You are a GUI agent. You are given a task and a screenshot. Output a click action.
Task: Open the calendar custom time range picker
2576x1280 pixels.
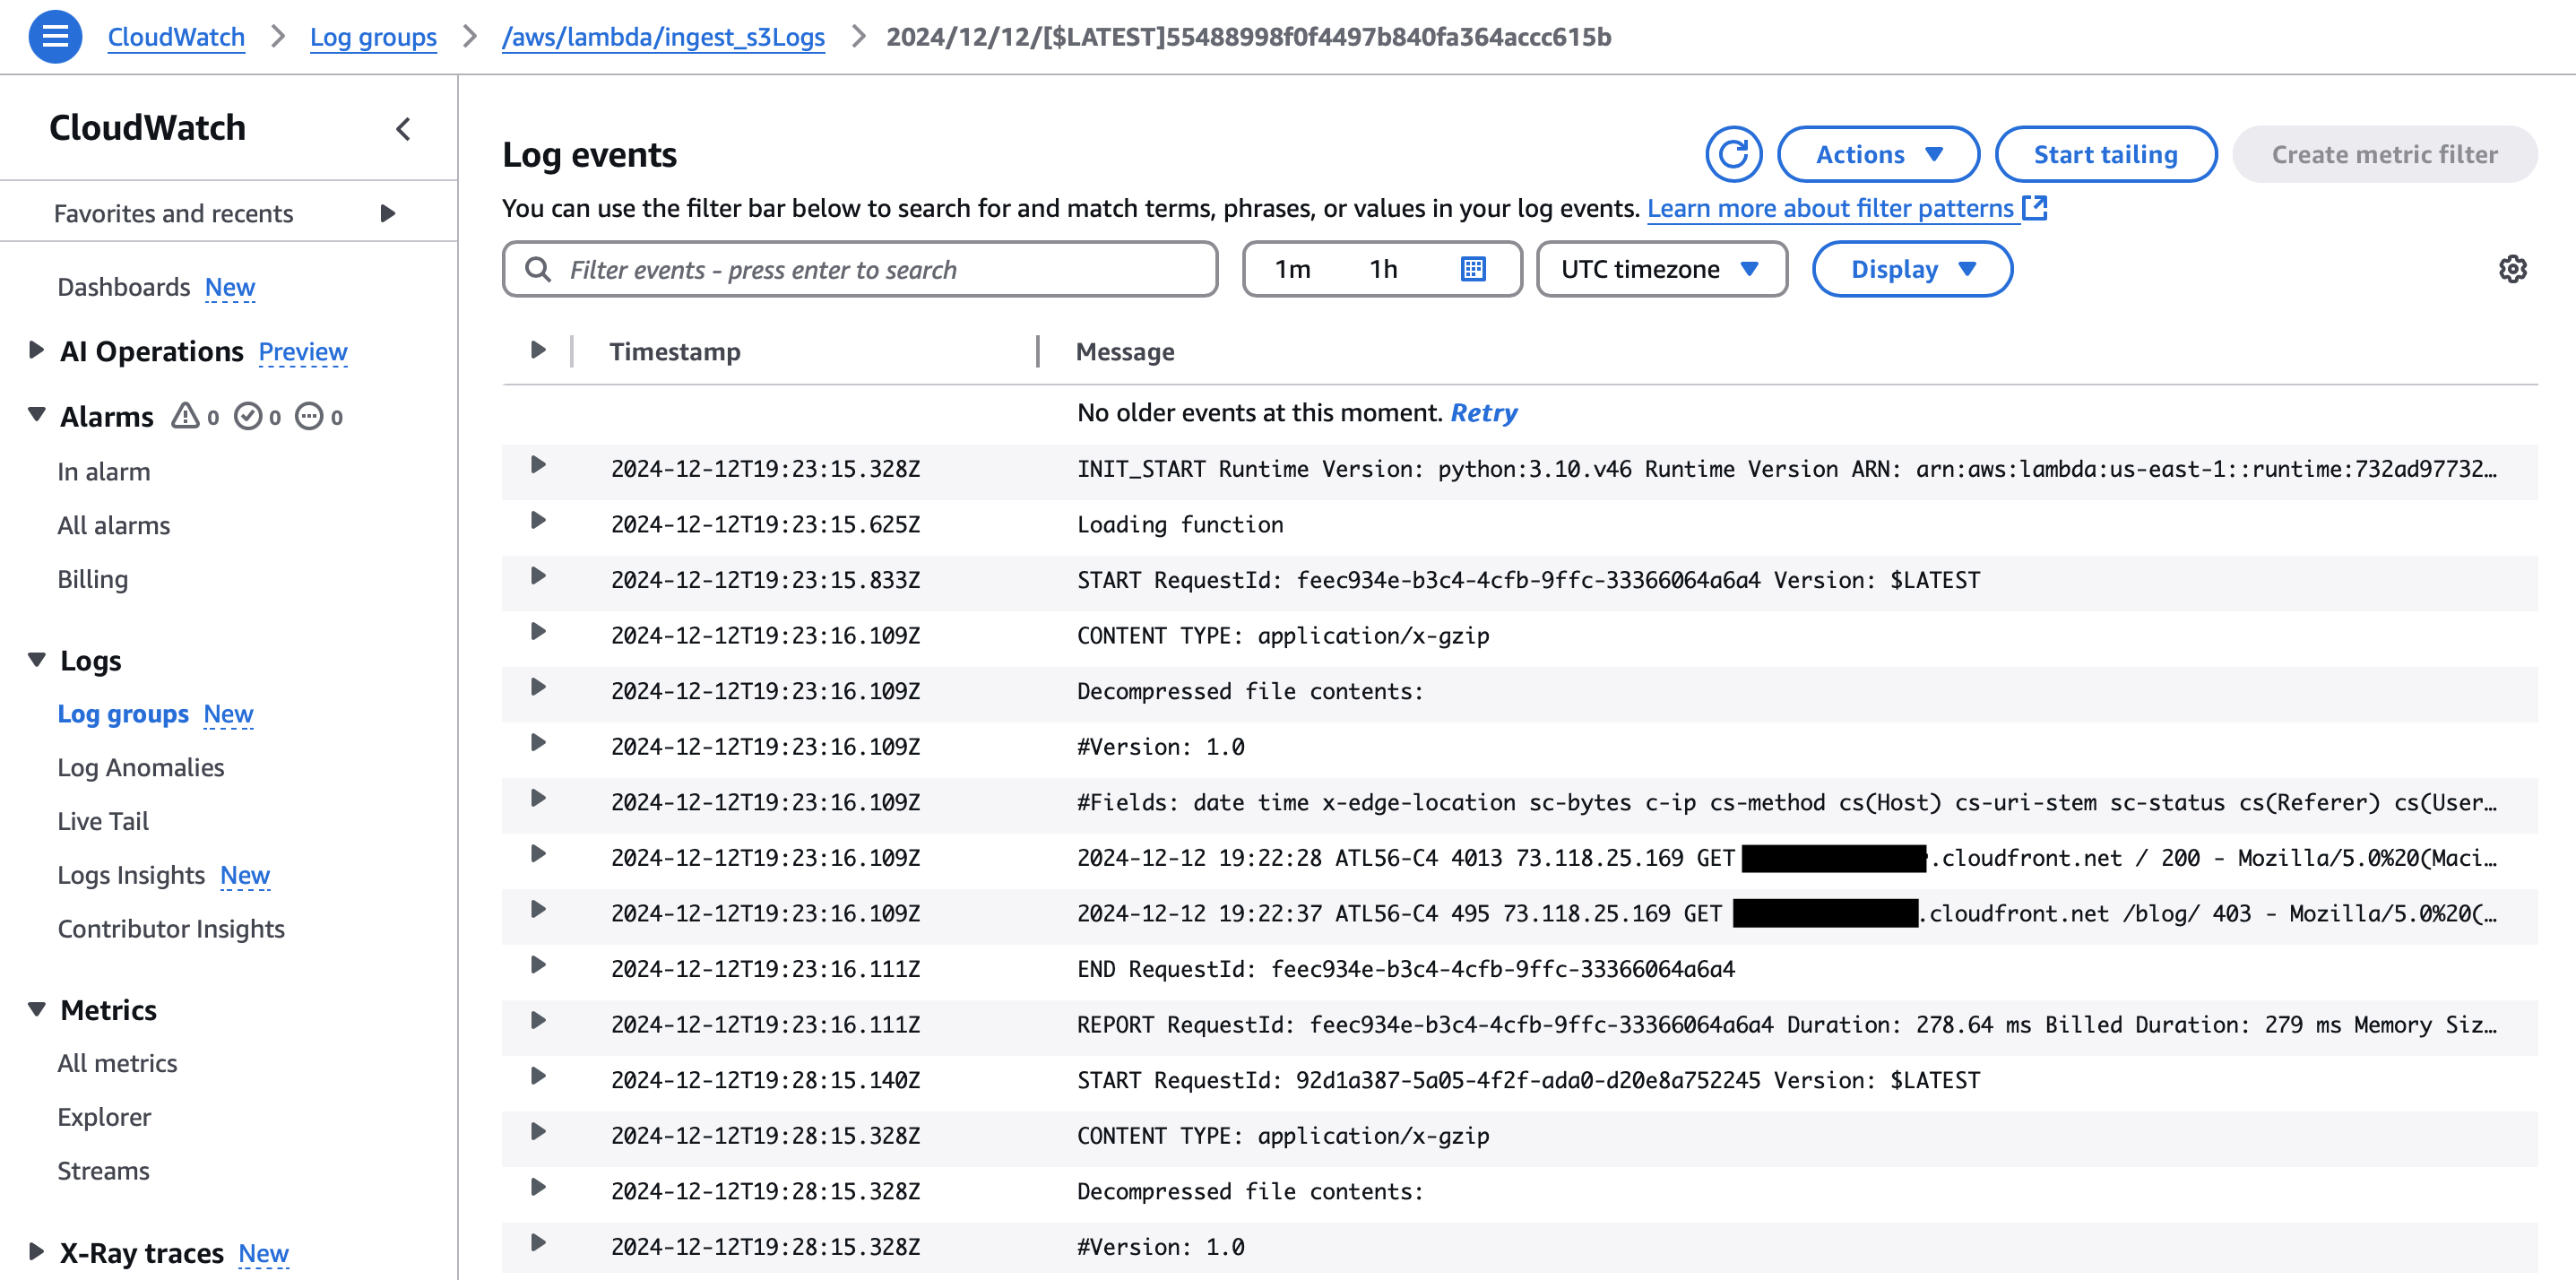click(x=1473, y=269)
